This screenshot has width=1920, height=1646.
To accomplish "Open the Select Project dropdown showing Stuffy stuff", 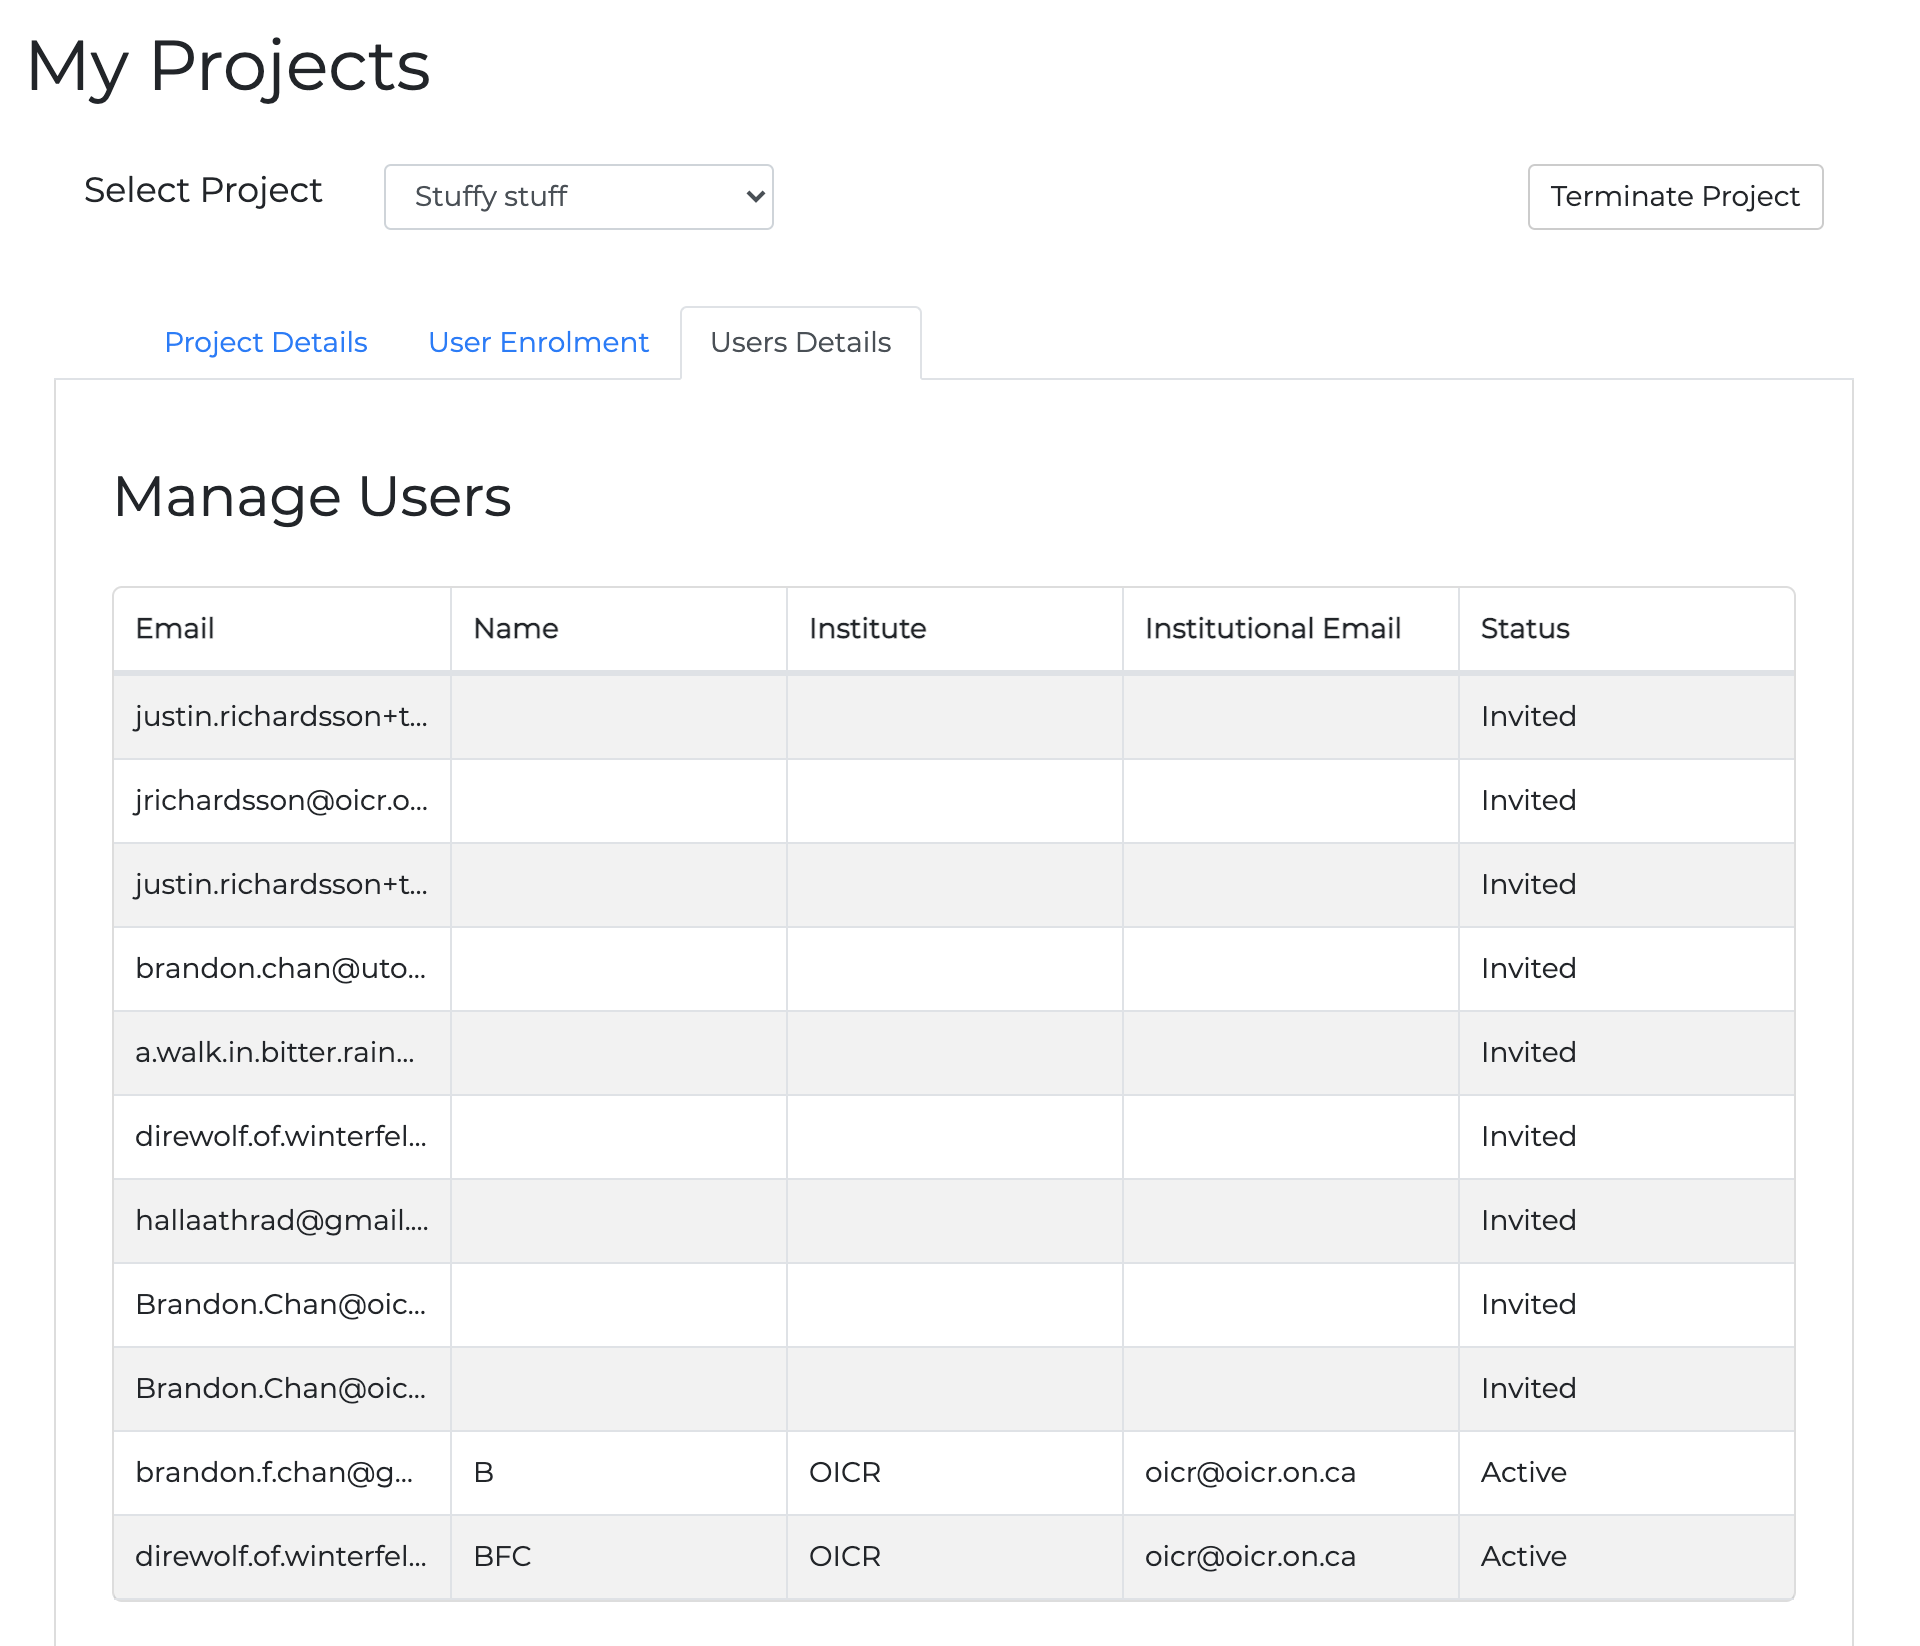I will (x=578, y=197).
